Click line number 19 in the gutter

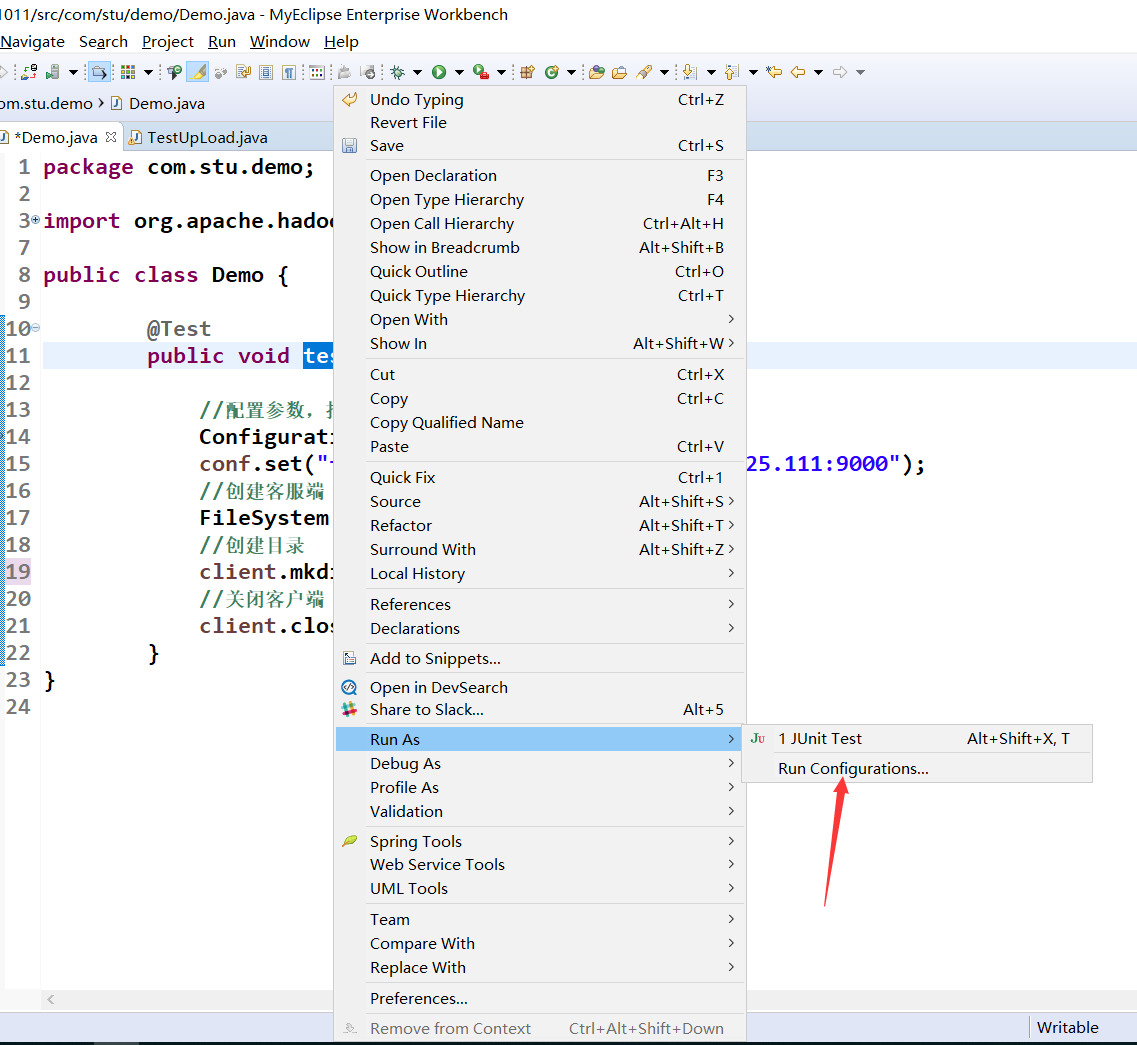[18, 571]
